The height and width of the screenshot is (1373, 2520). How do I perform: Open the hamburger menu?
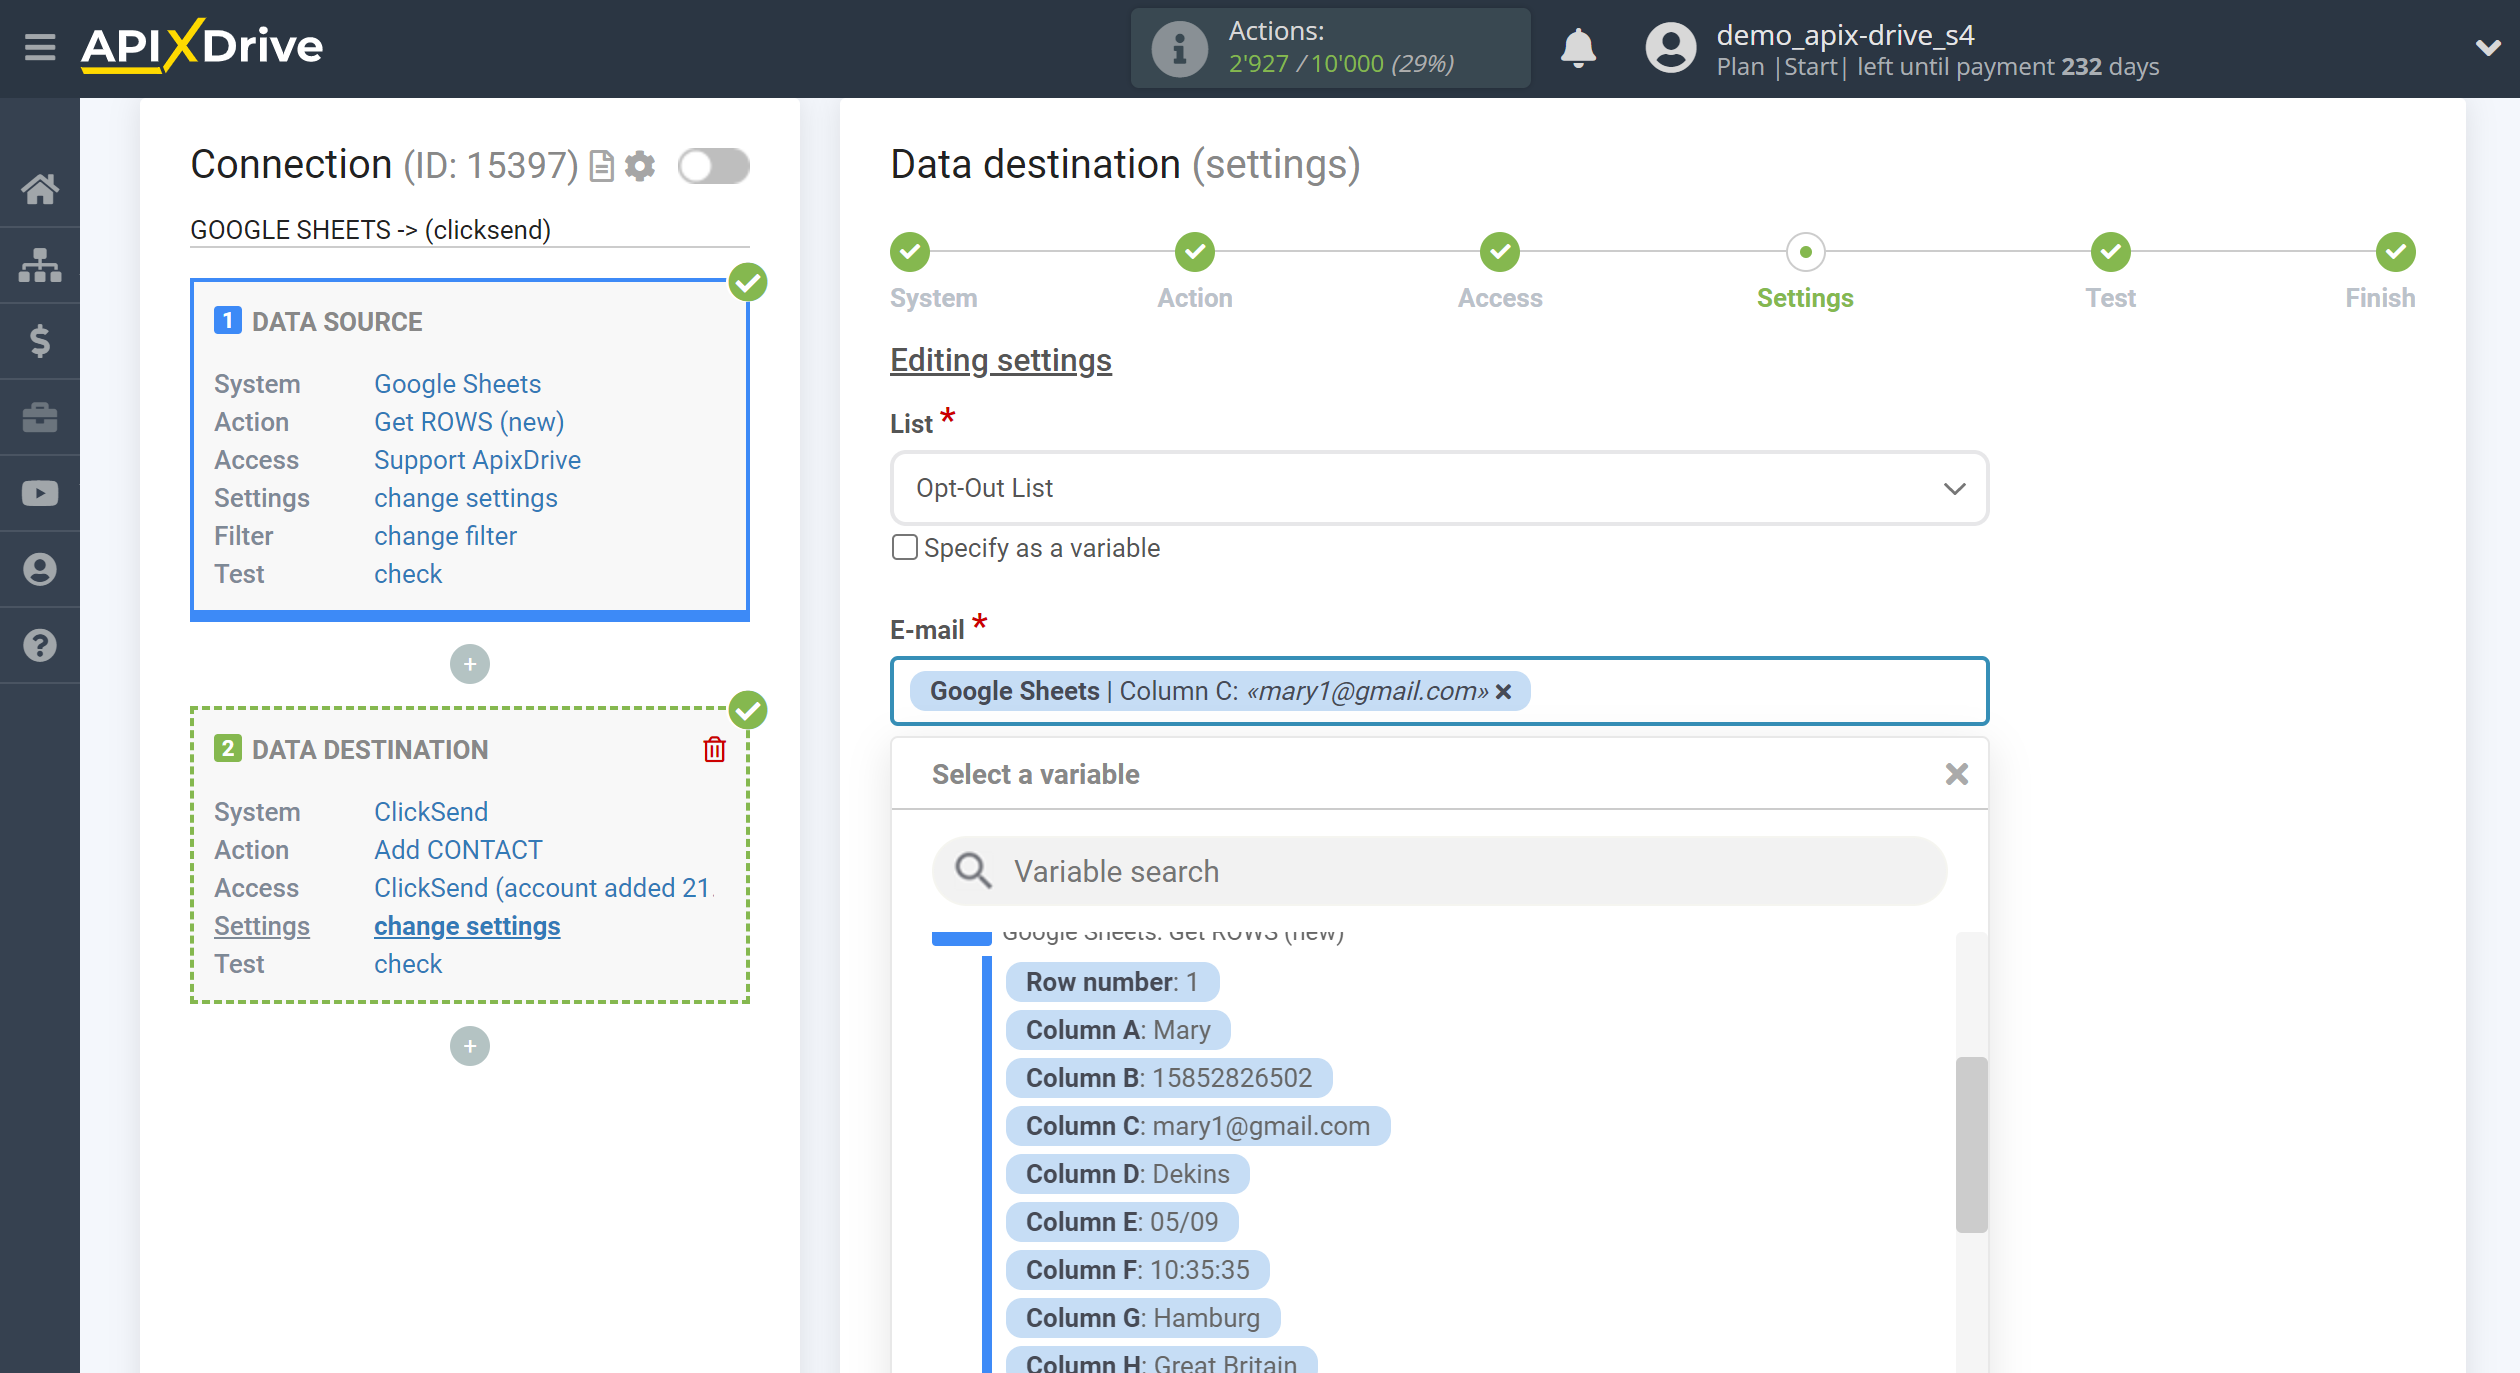point(40,47)
